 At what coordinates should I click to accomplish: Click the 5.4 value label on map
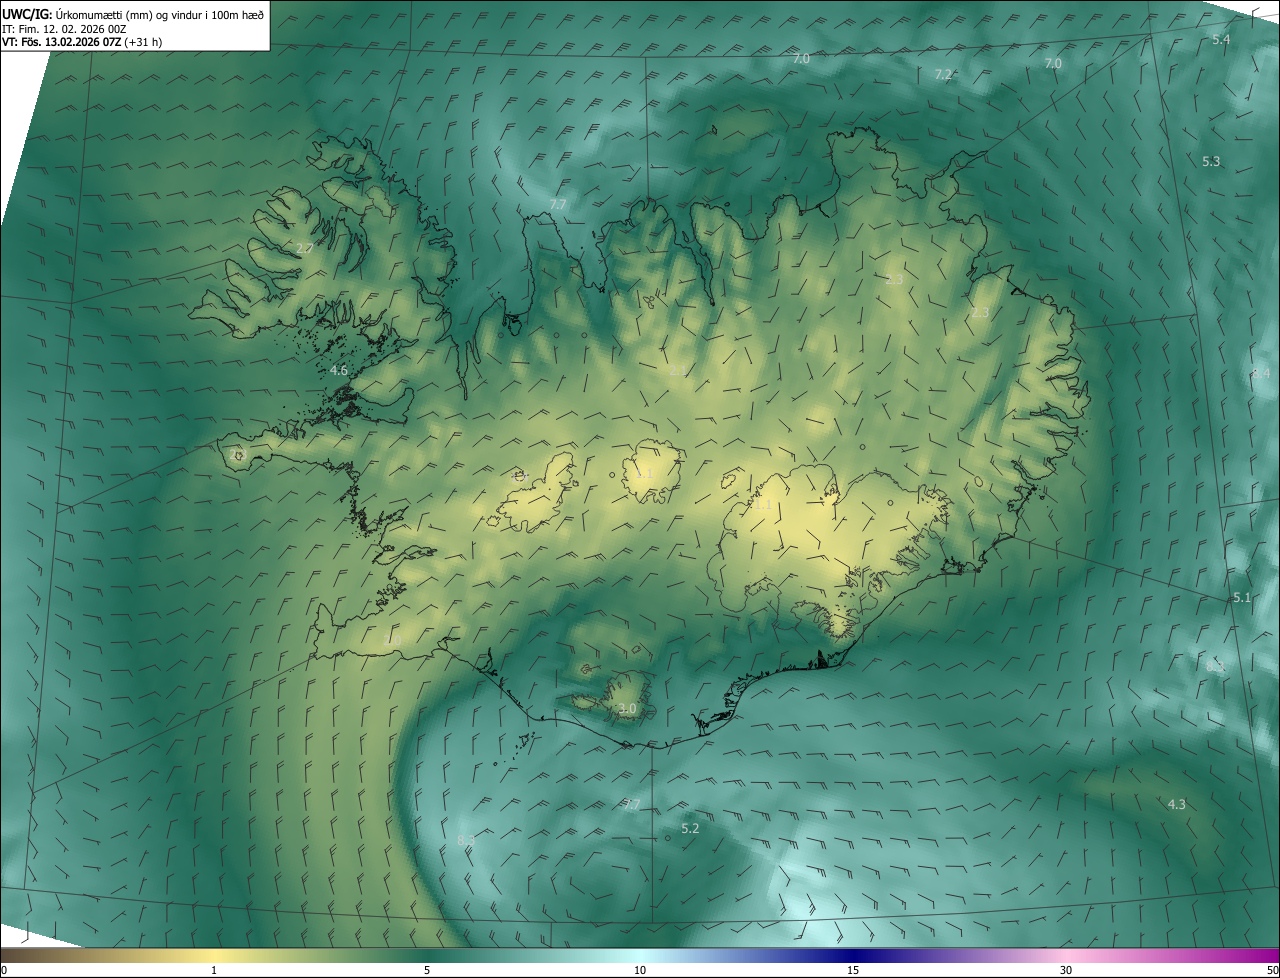(x=1221, y=39)
